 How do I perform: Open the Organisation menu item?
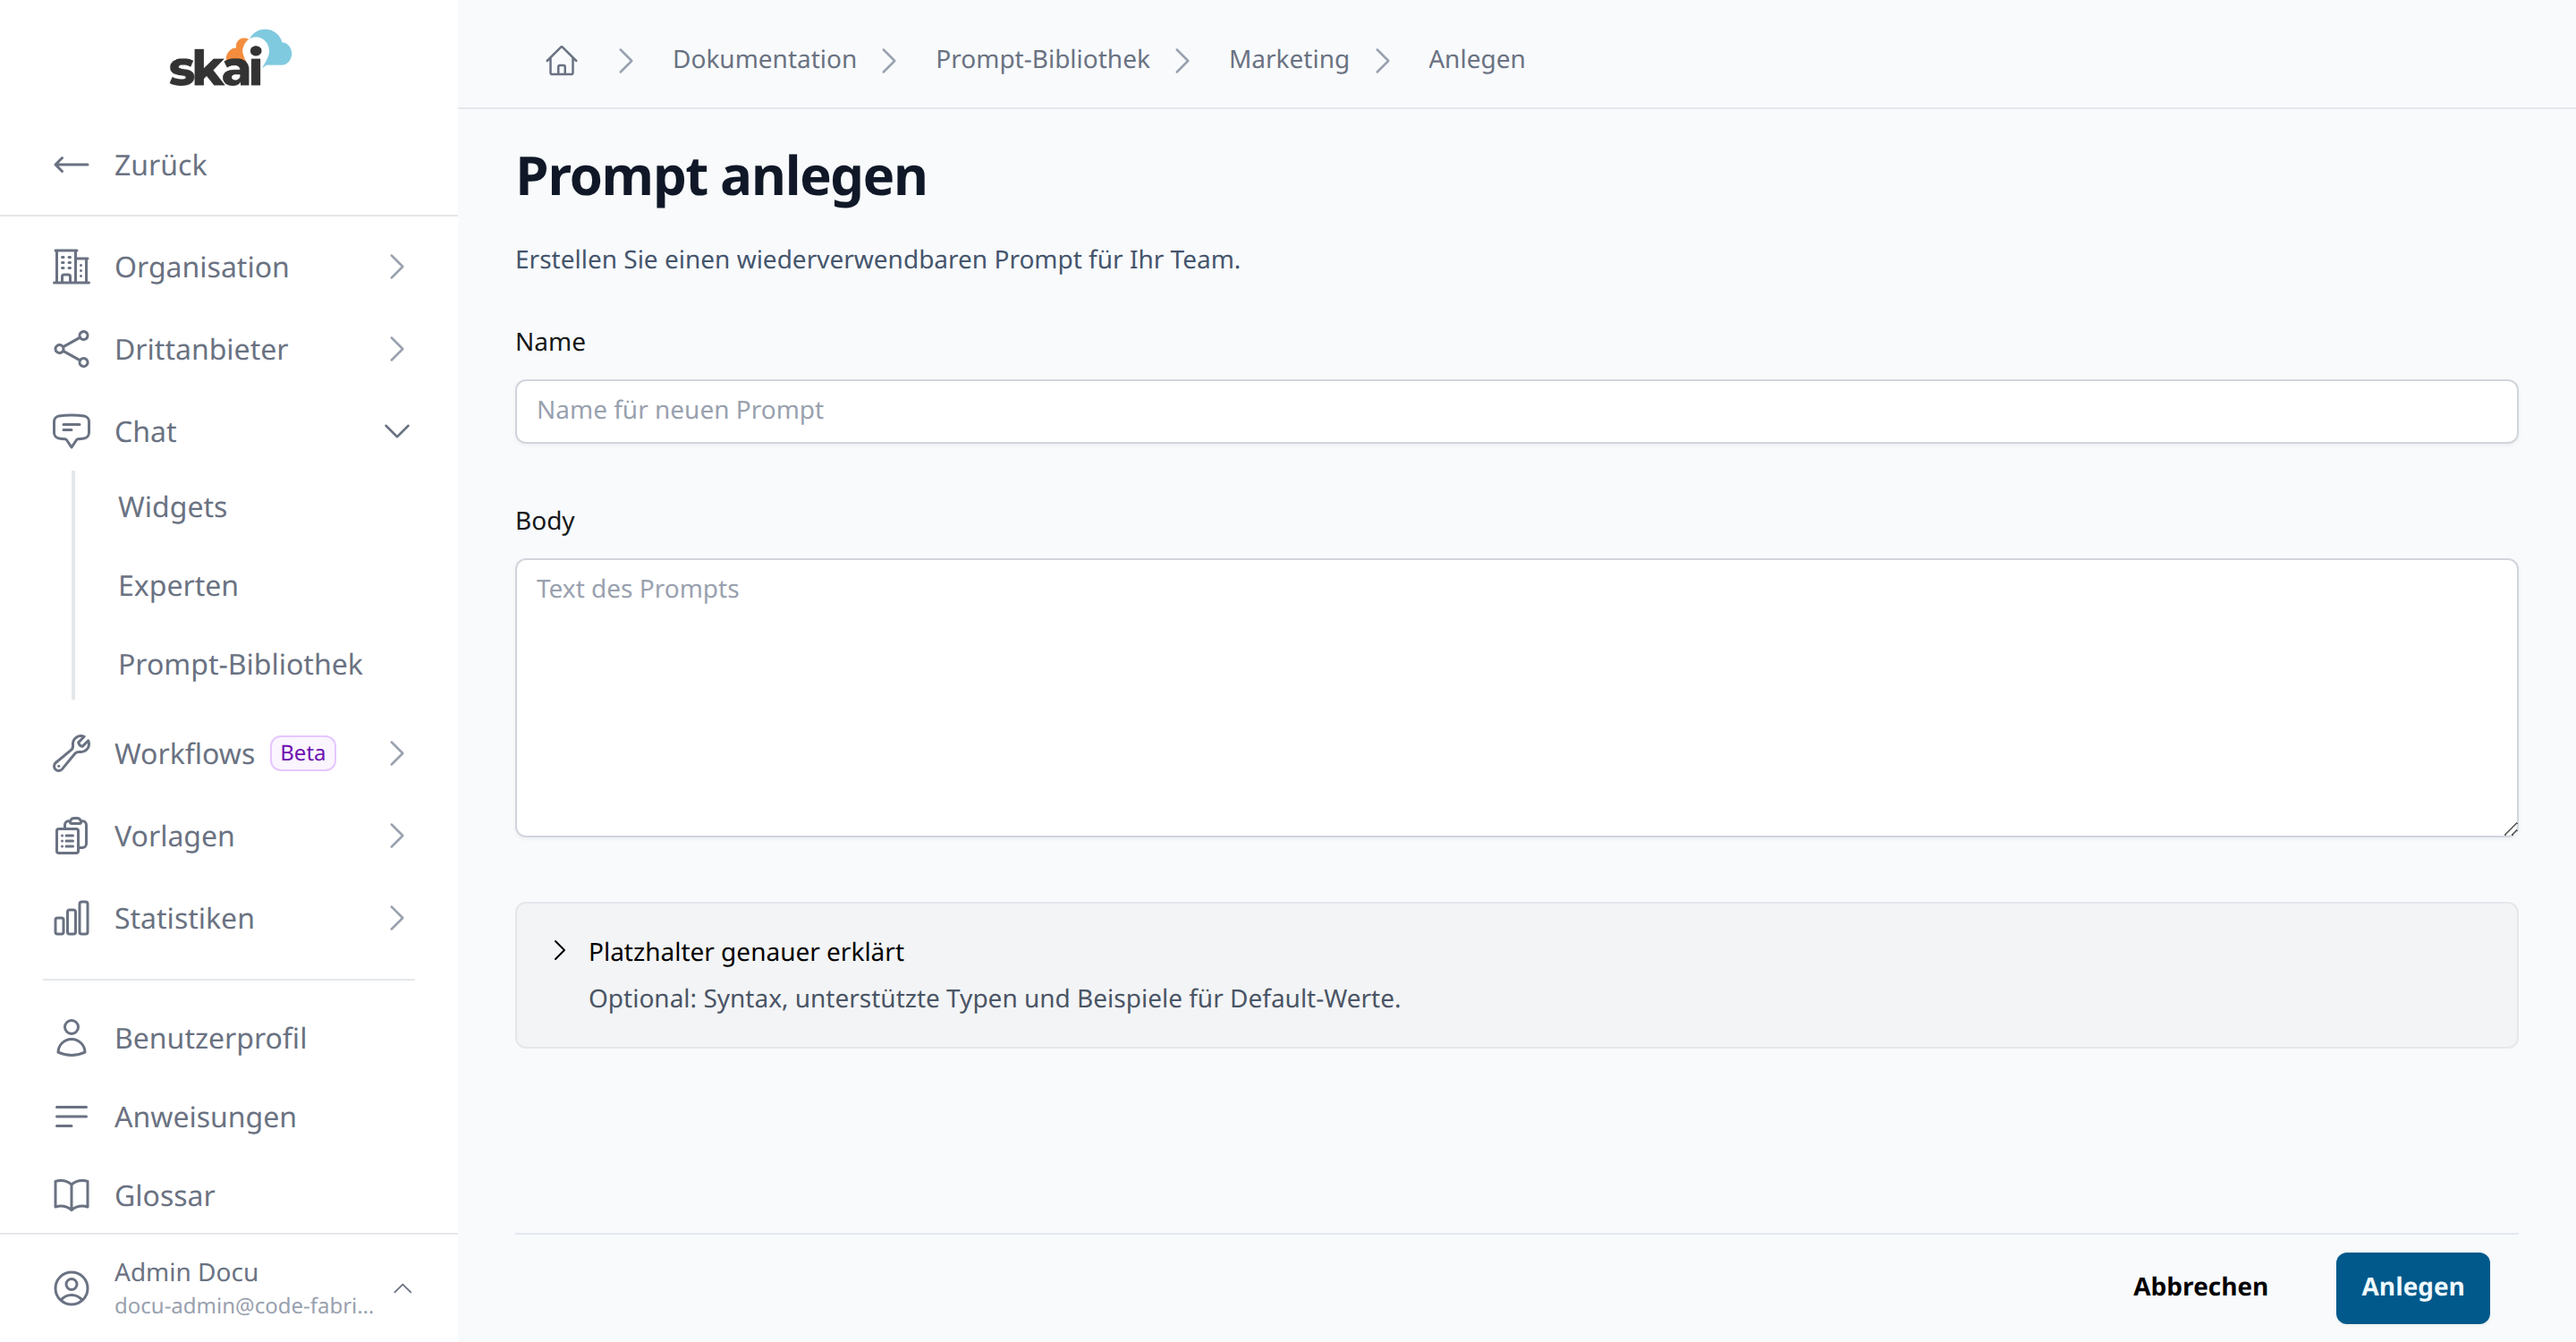230,267
